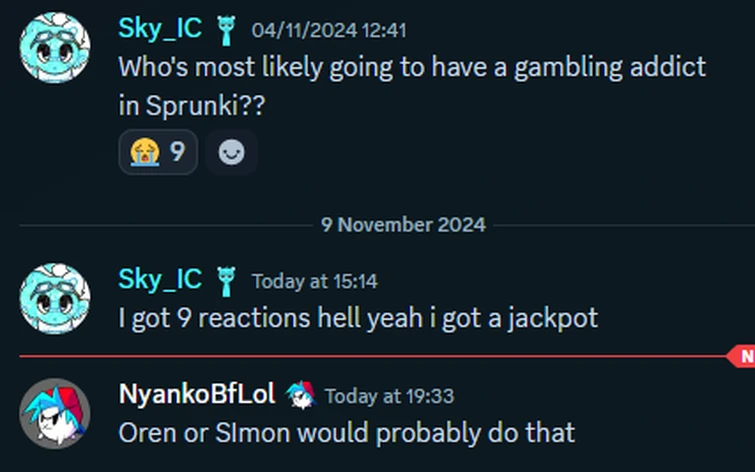Click the "Oren or SImon" message text
The width and height of the screenshot is (755, 472).
point(346,433)
